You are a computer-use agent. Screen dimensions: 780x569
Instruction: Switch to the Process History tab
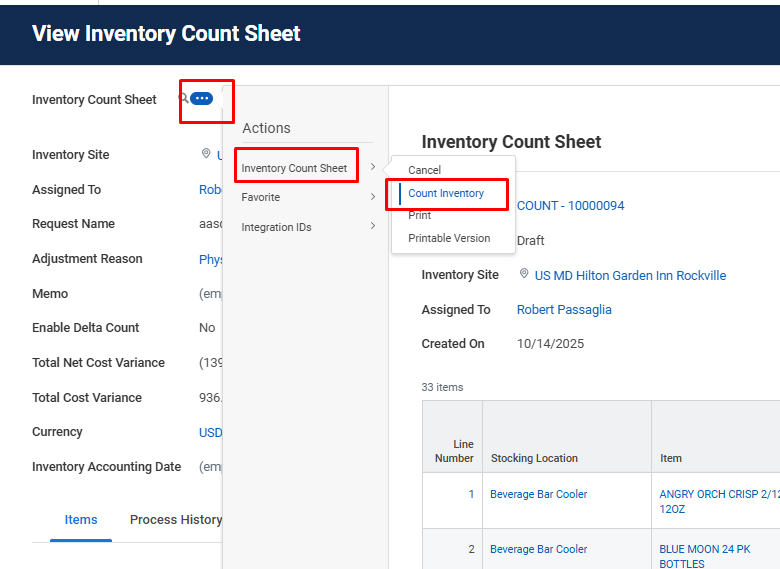(x=175, y=520)
